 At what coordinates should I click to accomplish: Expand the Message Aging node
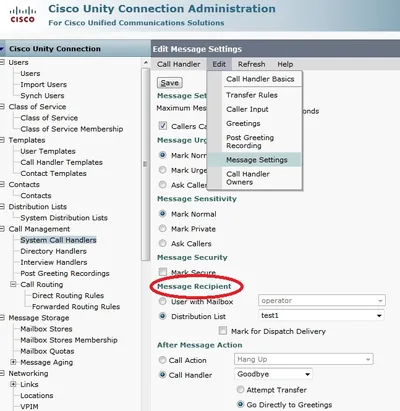coord(13,362)
